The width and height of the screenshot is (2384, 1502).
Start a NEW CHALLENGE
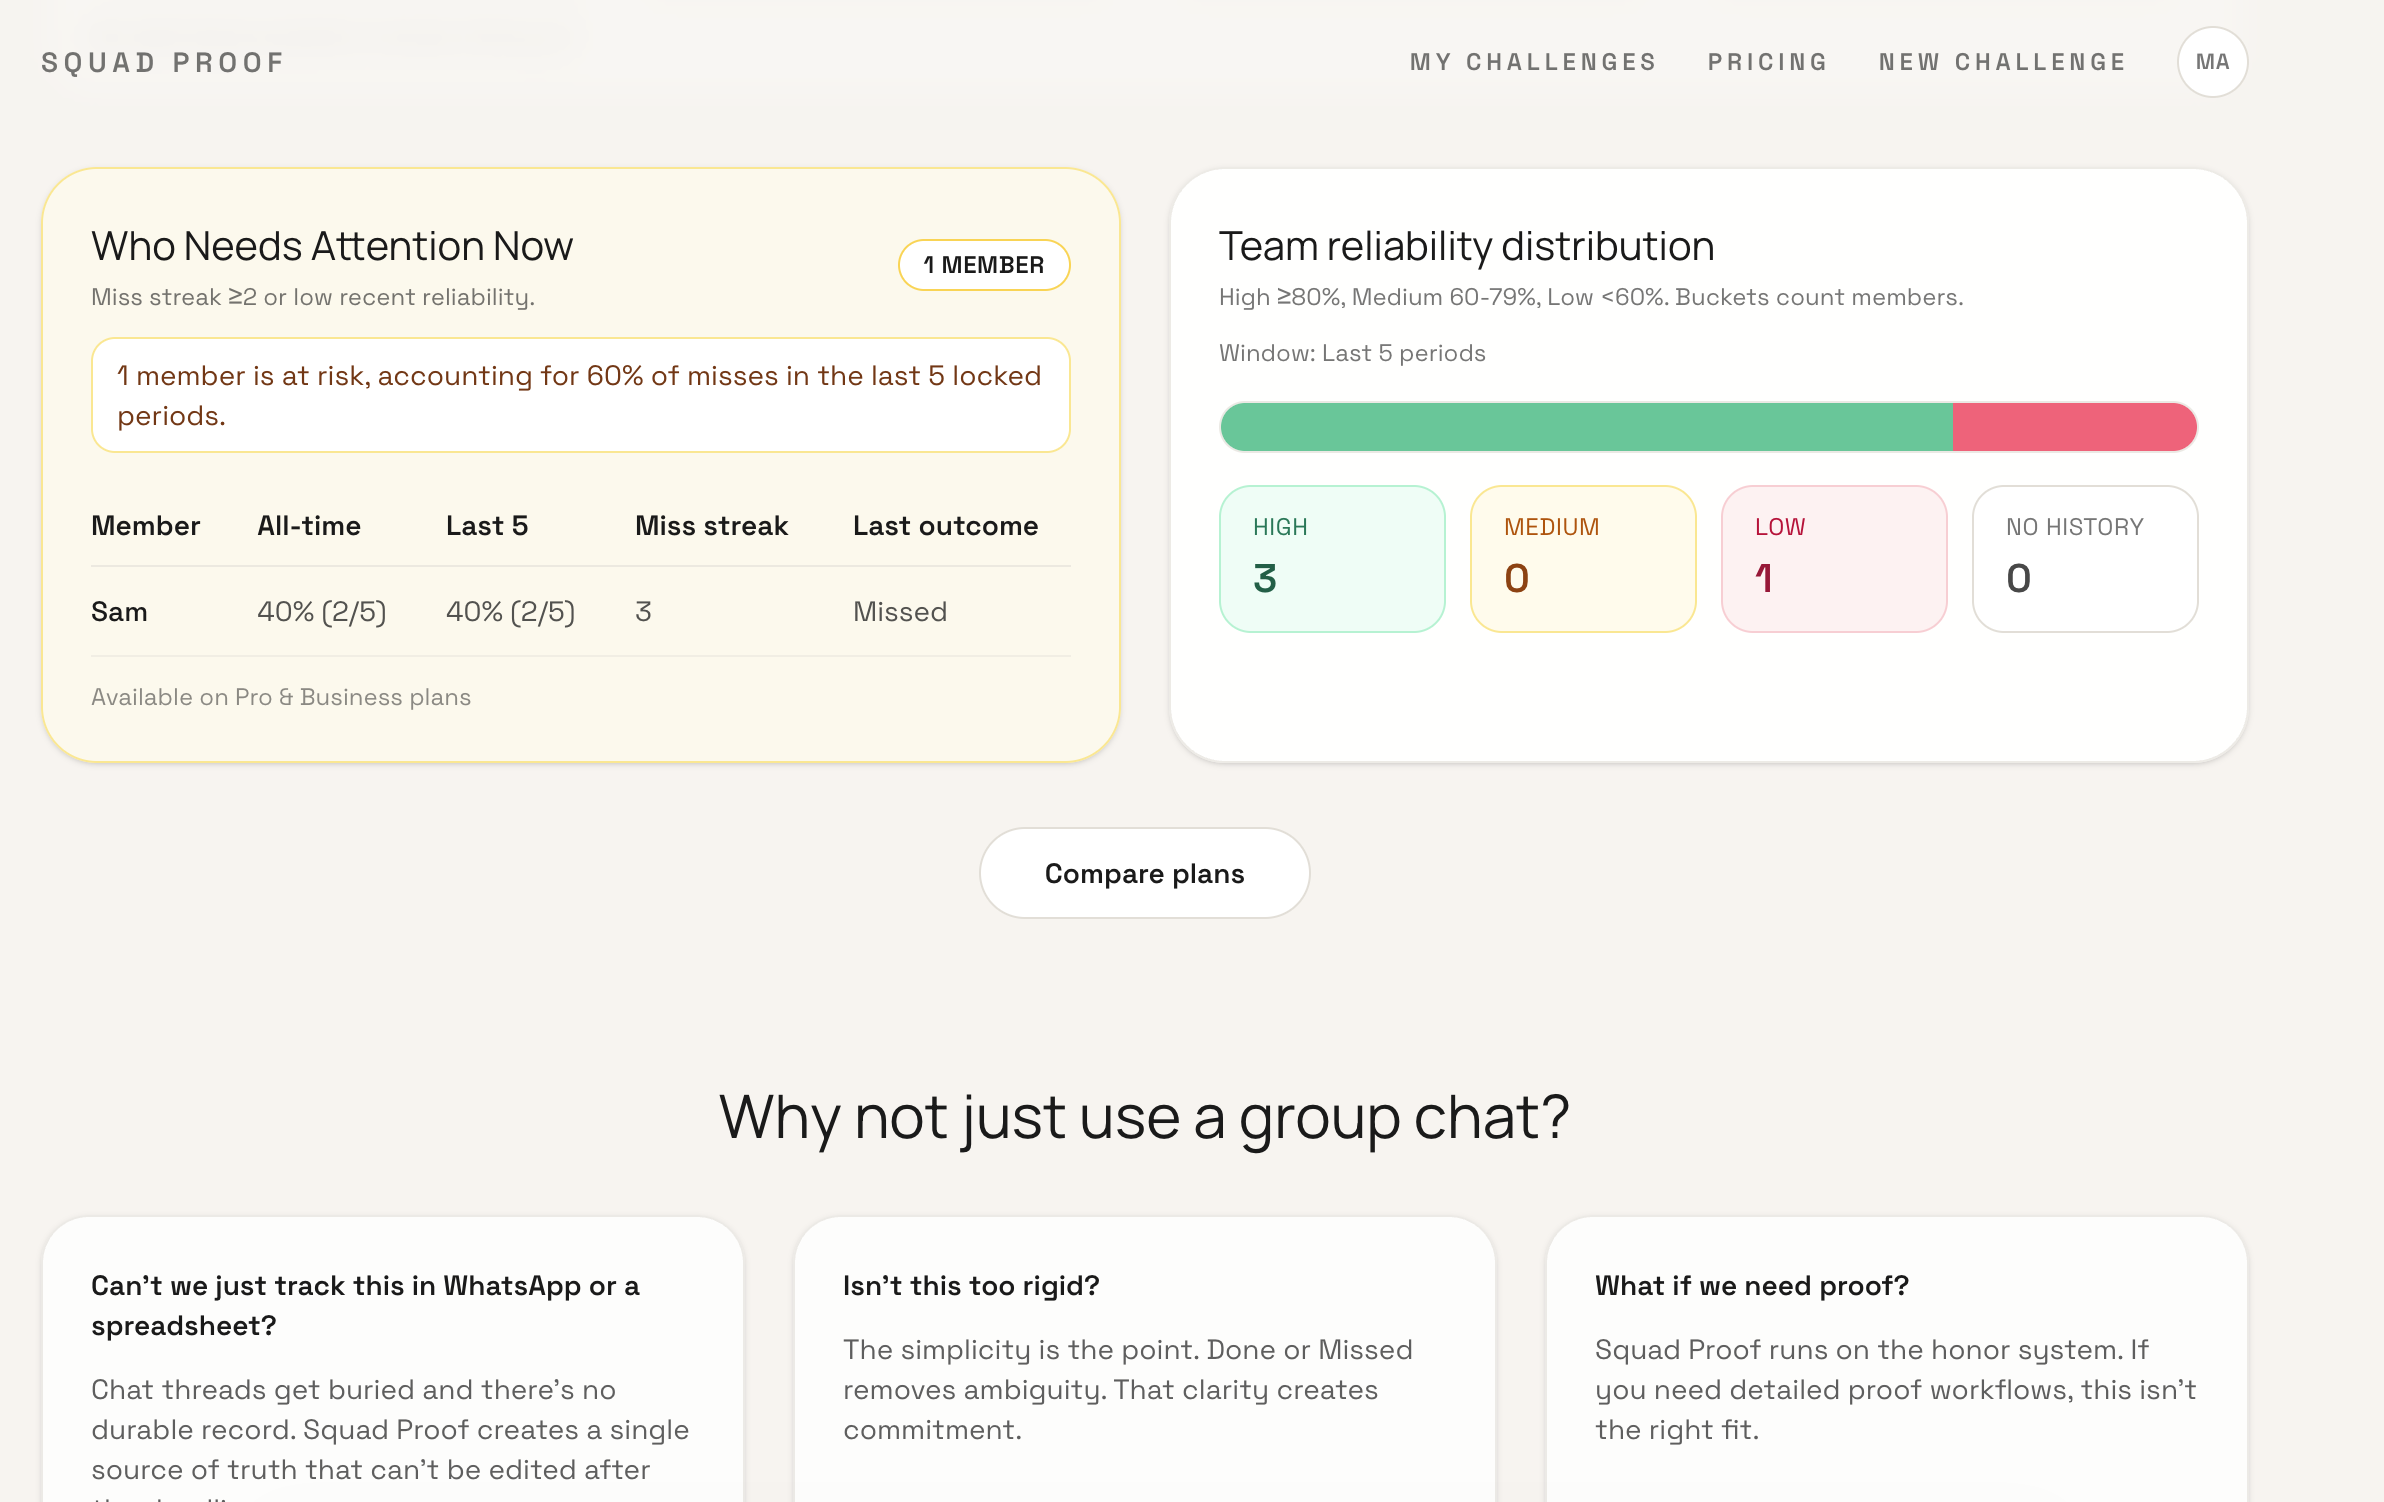(x=2002, y=61)
